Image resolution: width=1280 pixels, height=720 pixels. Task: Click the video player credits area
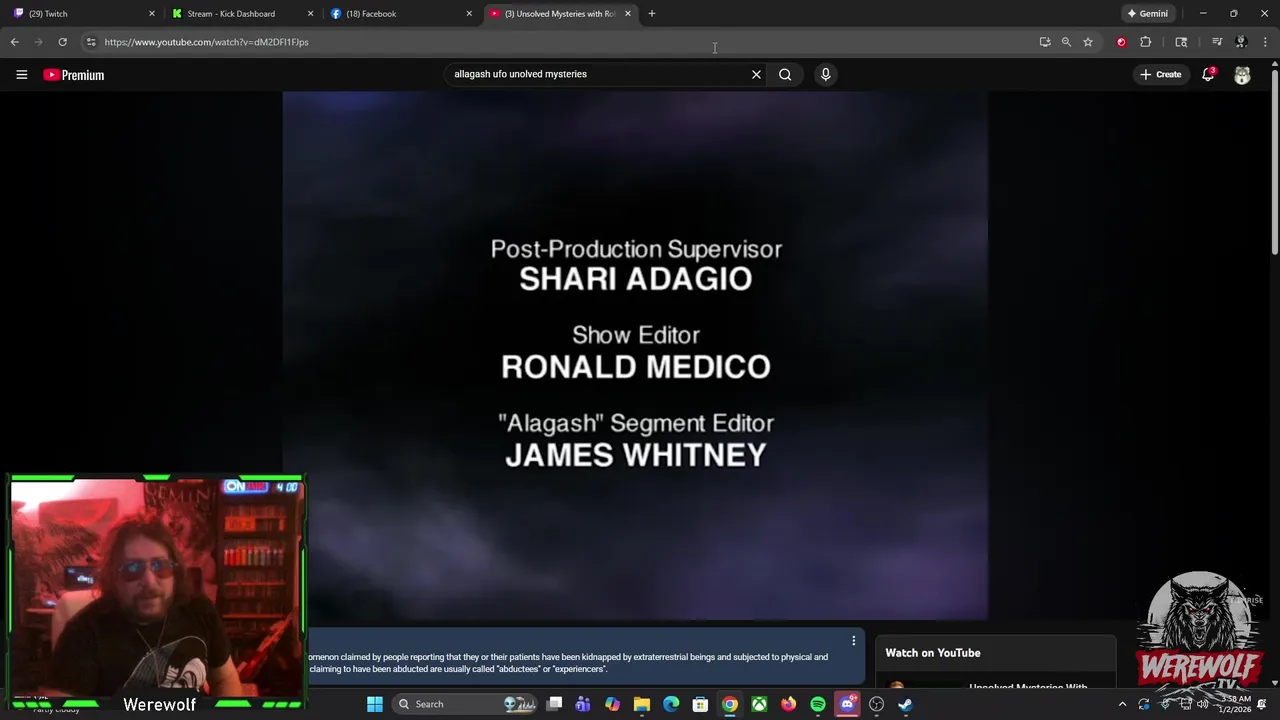point(635,355)
